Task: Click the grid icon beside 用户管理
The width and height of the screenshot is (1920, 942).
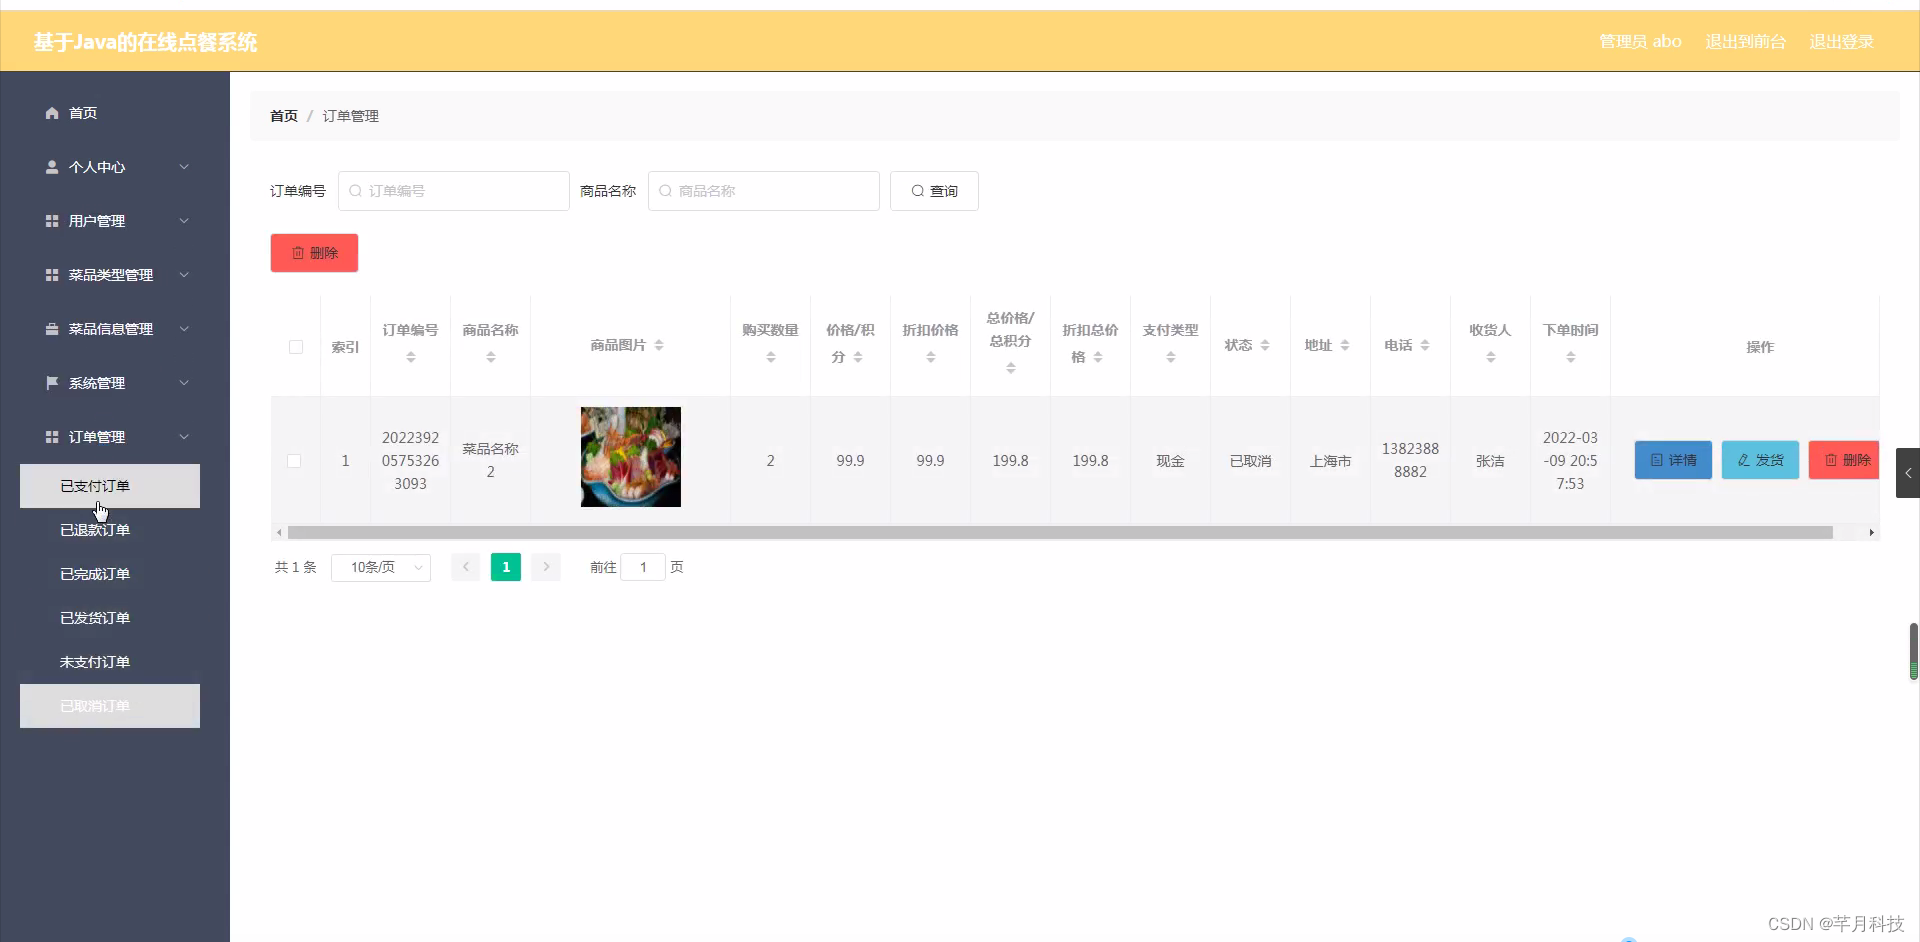Action: click(x=51, y=221)
